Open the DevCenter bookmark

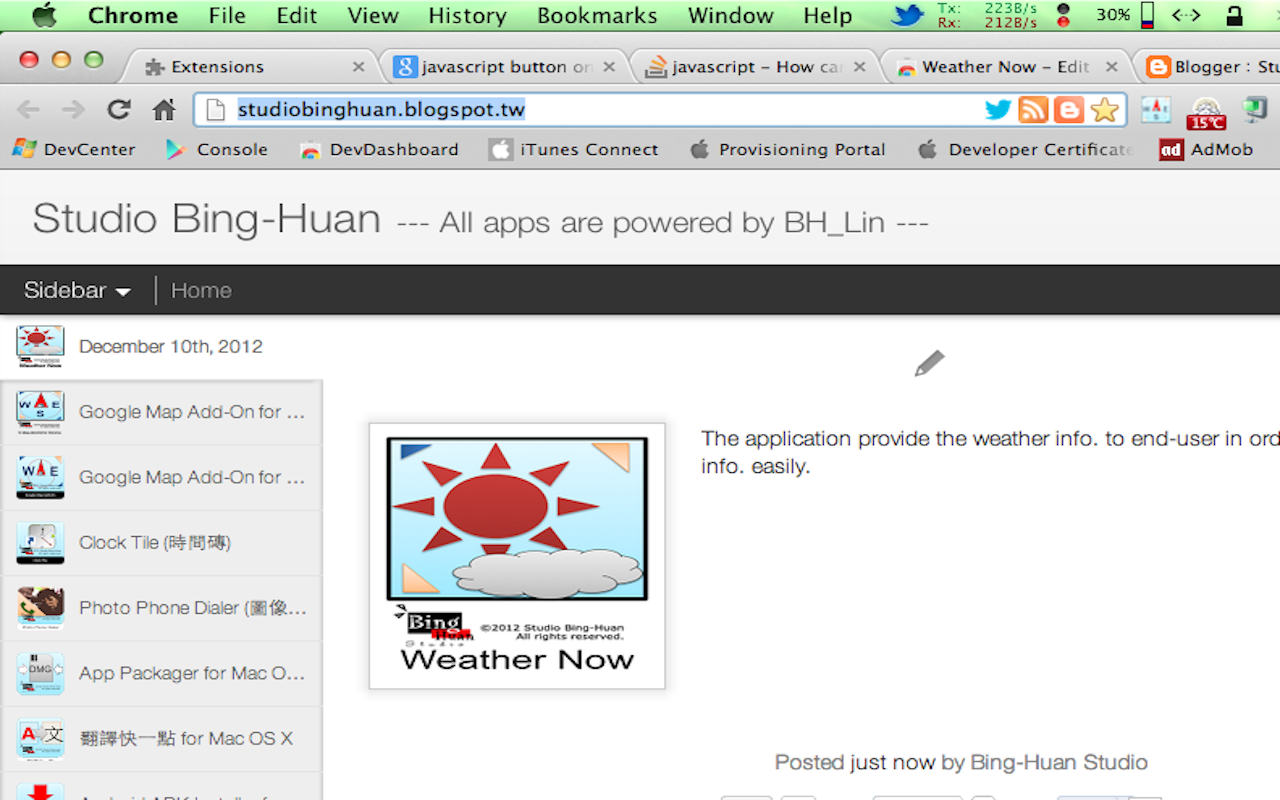(x=73, y=149)
